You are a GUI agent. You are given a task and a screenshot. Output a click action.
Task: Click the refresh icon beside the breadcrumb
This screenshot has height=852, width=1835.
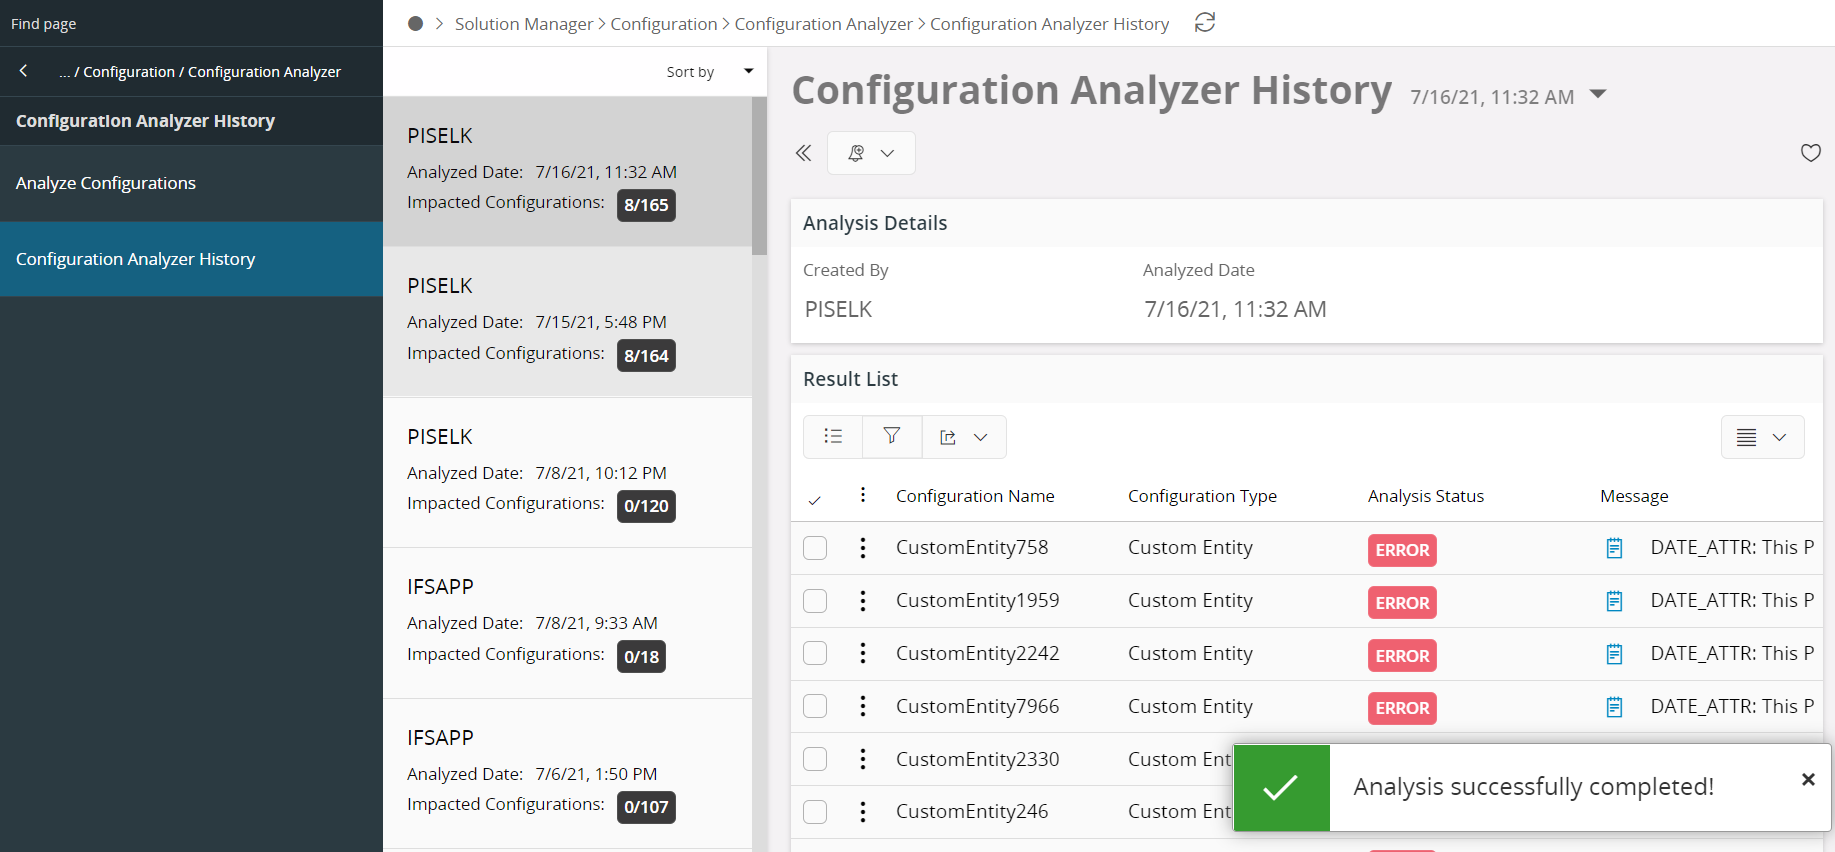(x=1204, y=22)
